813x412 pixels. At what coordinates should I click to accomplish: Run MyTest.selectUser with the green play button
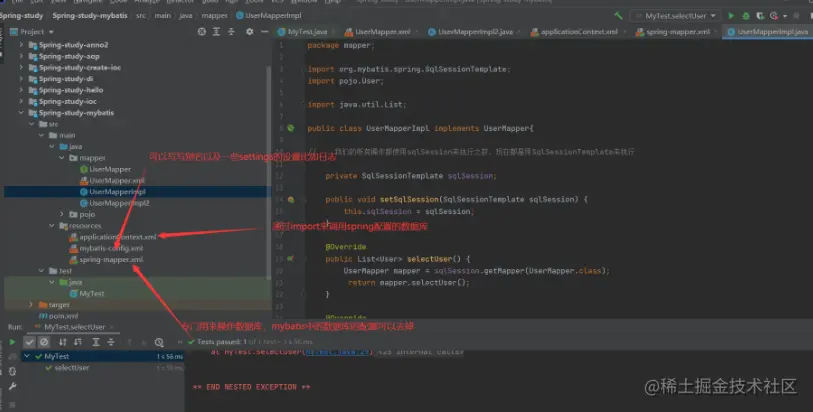coord(731,16)
